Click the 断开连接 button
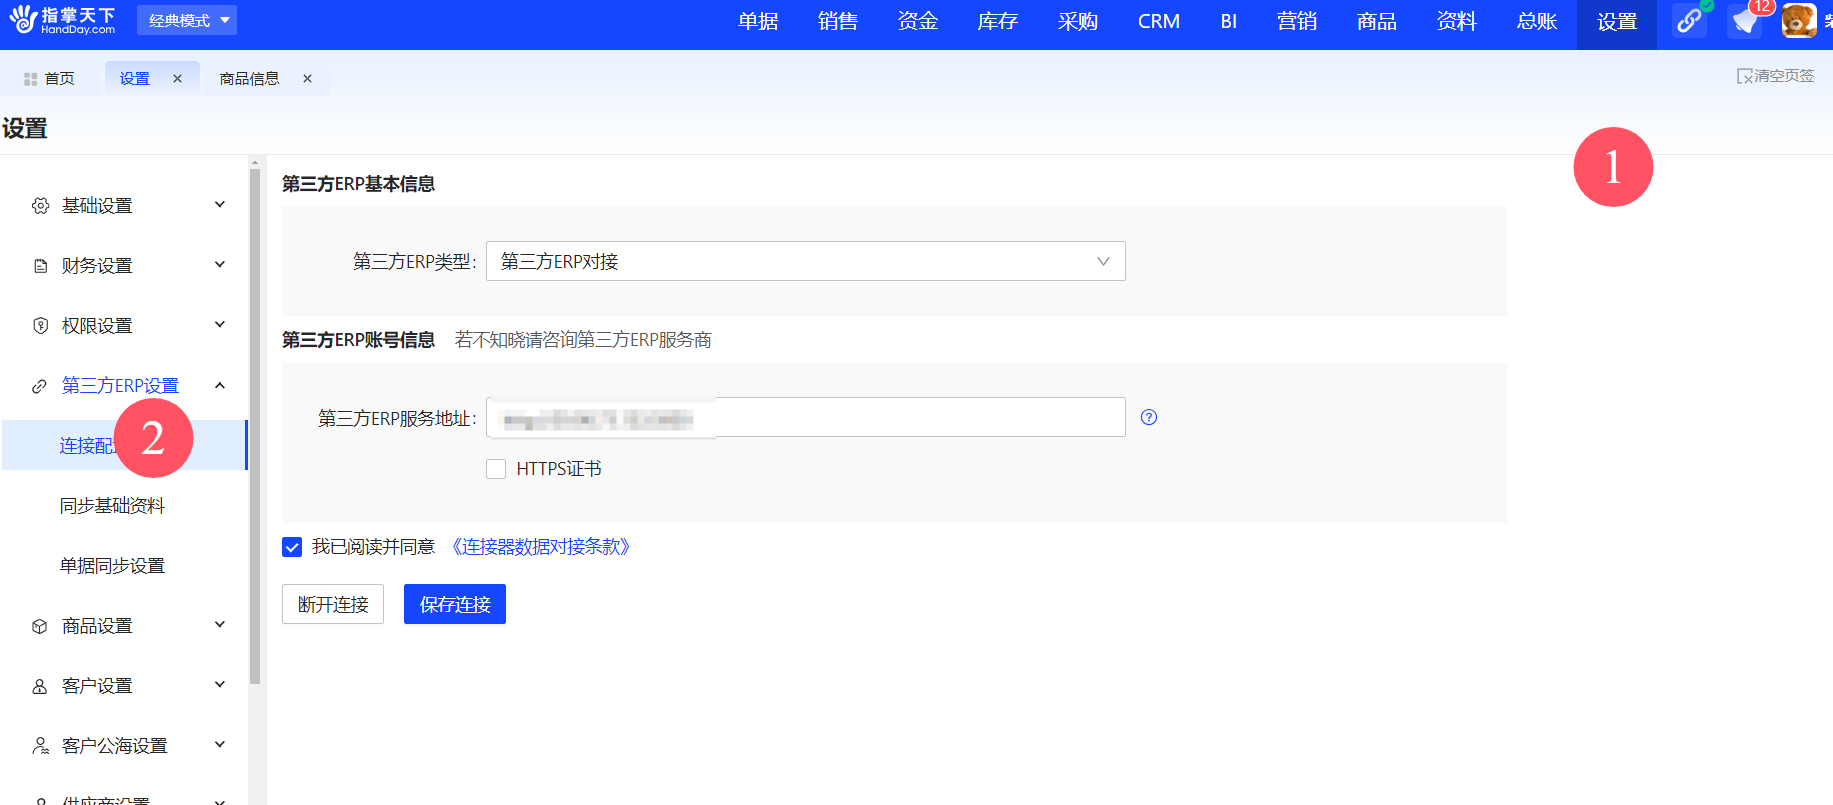 (x=333, y=604)
